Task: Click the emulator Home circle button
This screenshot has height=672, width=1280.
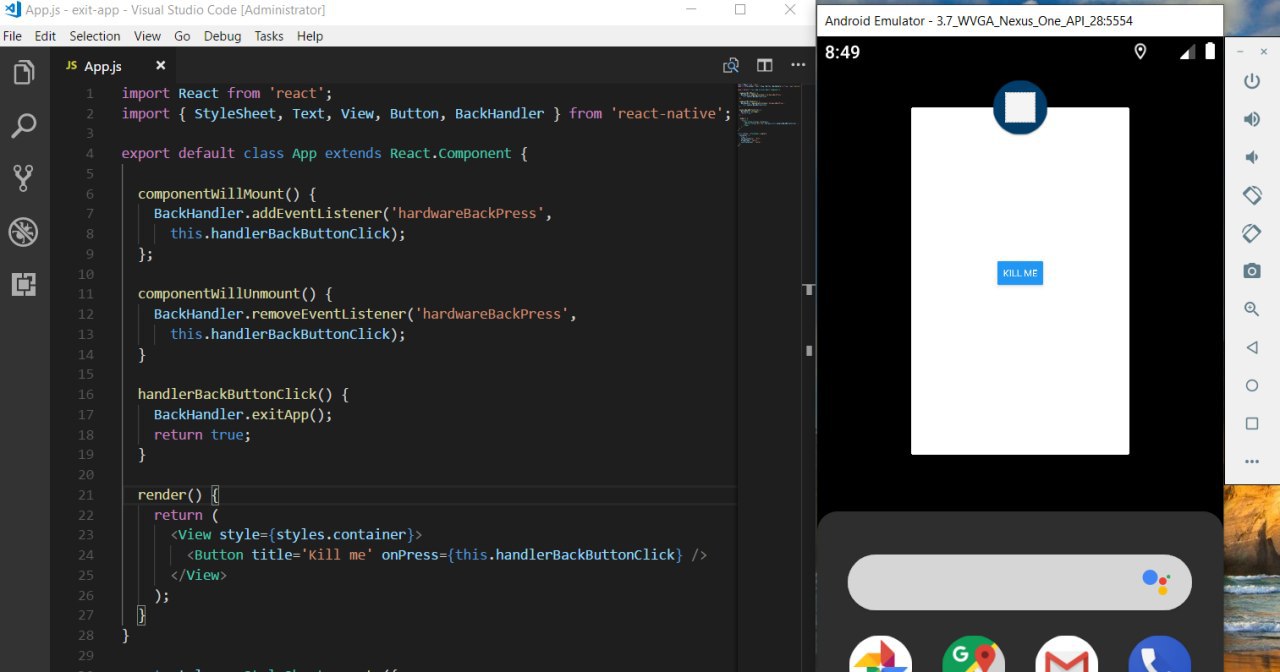Action: click(x=1251, y=385)
